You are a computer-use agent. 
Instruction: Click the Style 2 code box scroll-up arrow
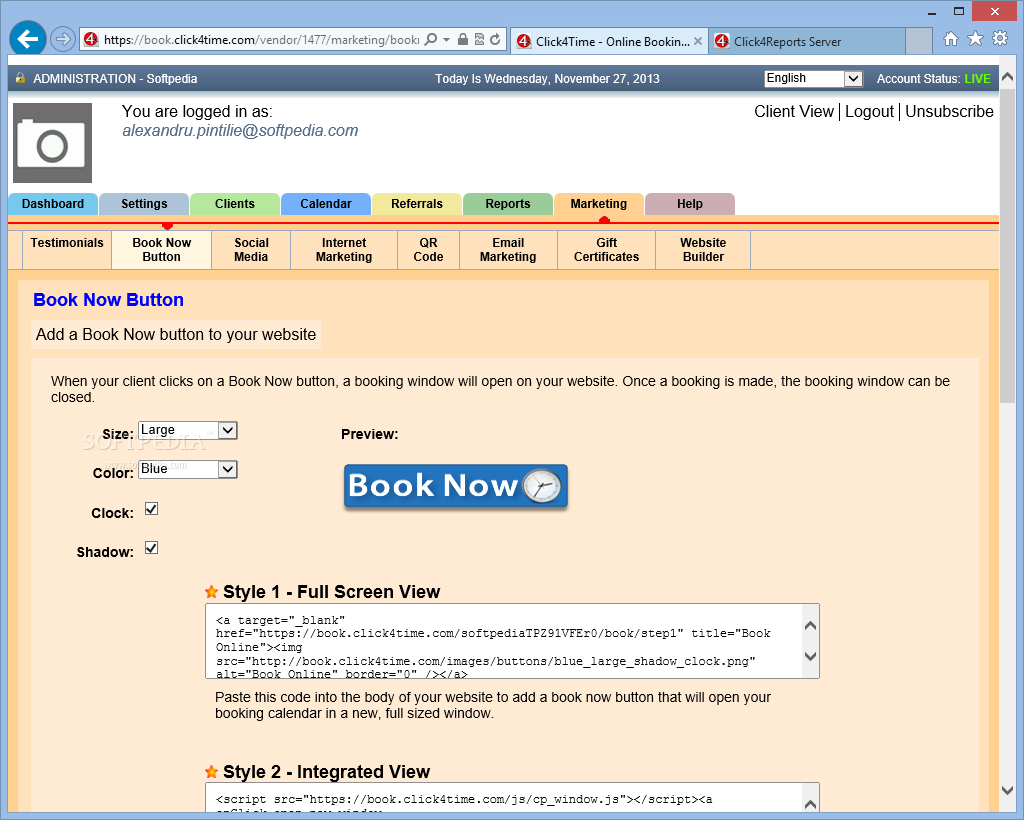point(810,804)
